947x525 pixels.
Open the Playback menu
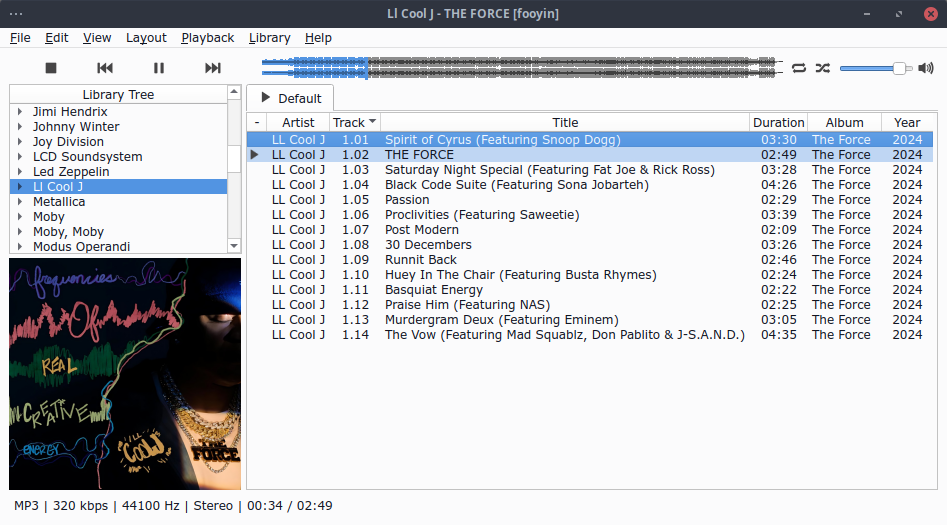pos(207,38)
